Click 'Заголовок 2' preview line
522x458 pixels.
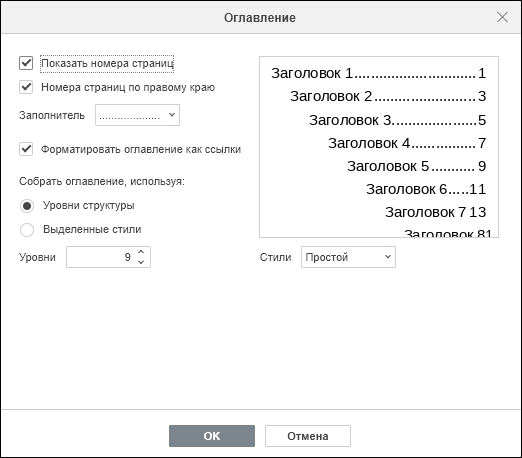coord(388,96)
